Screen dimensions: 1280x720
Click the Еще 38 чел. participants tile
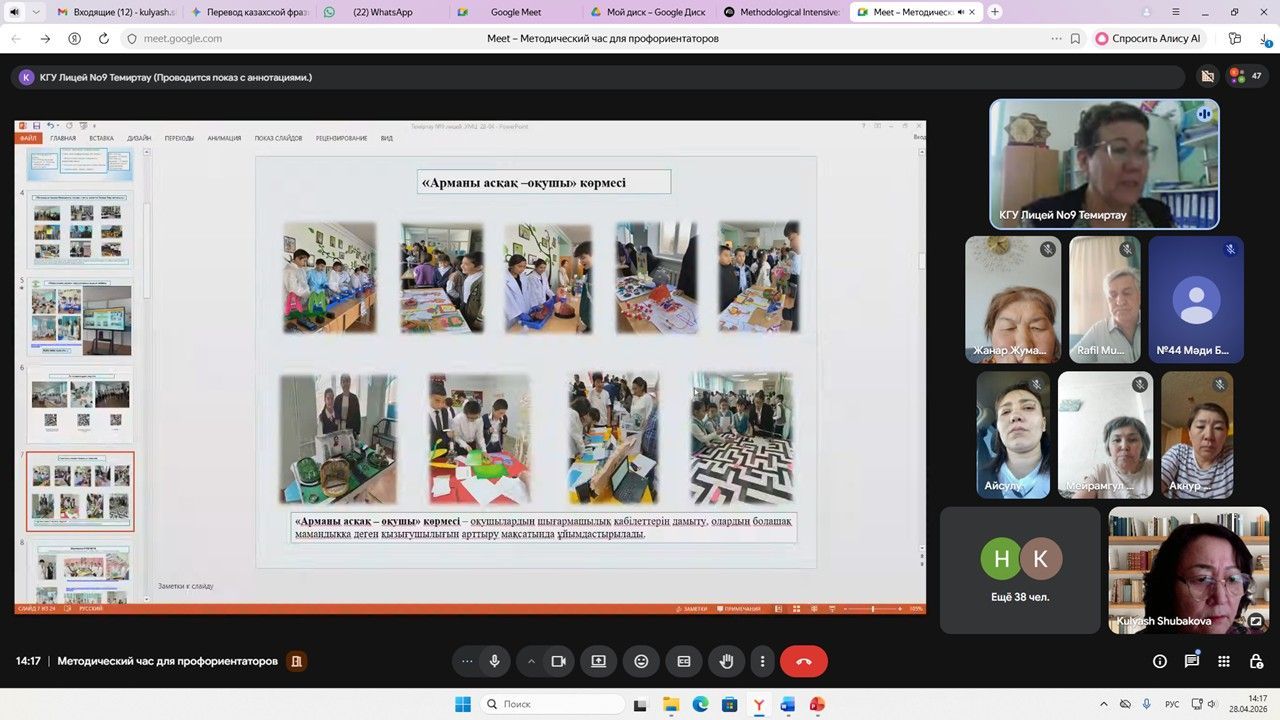(1020, 570)
